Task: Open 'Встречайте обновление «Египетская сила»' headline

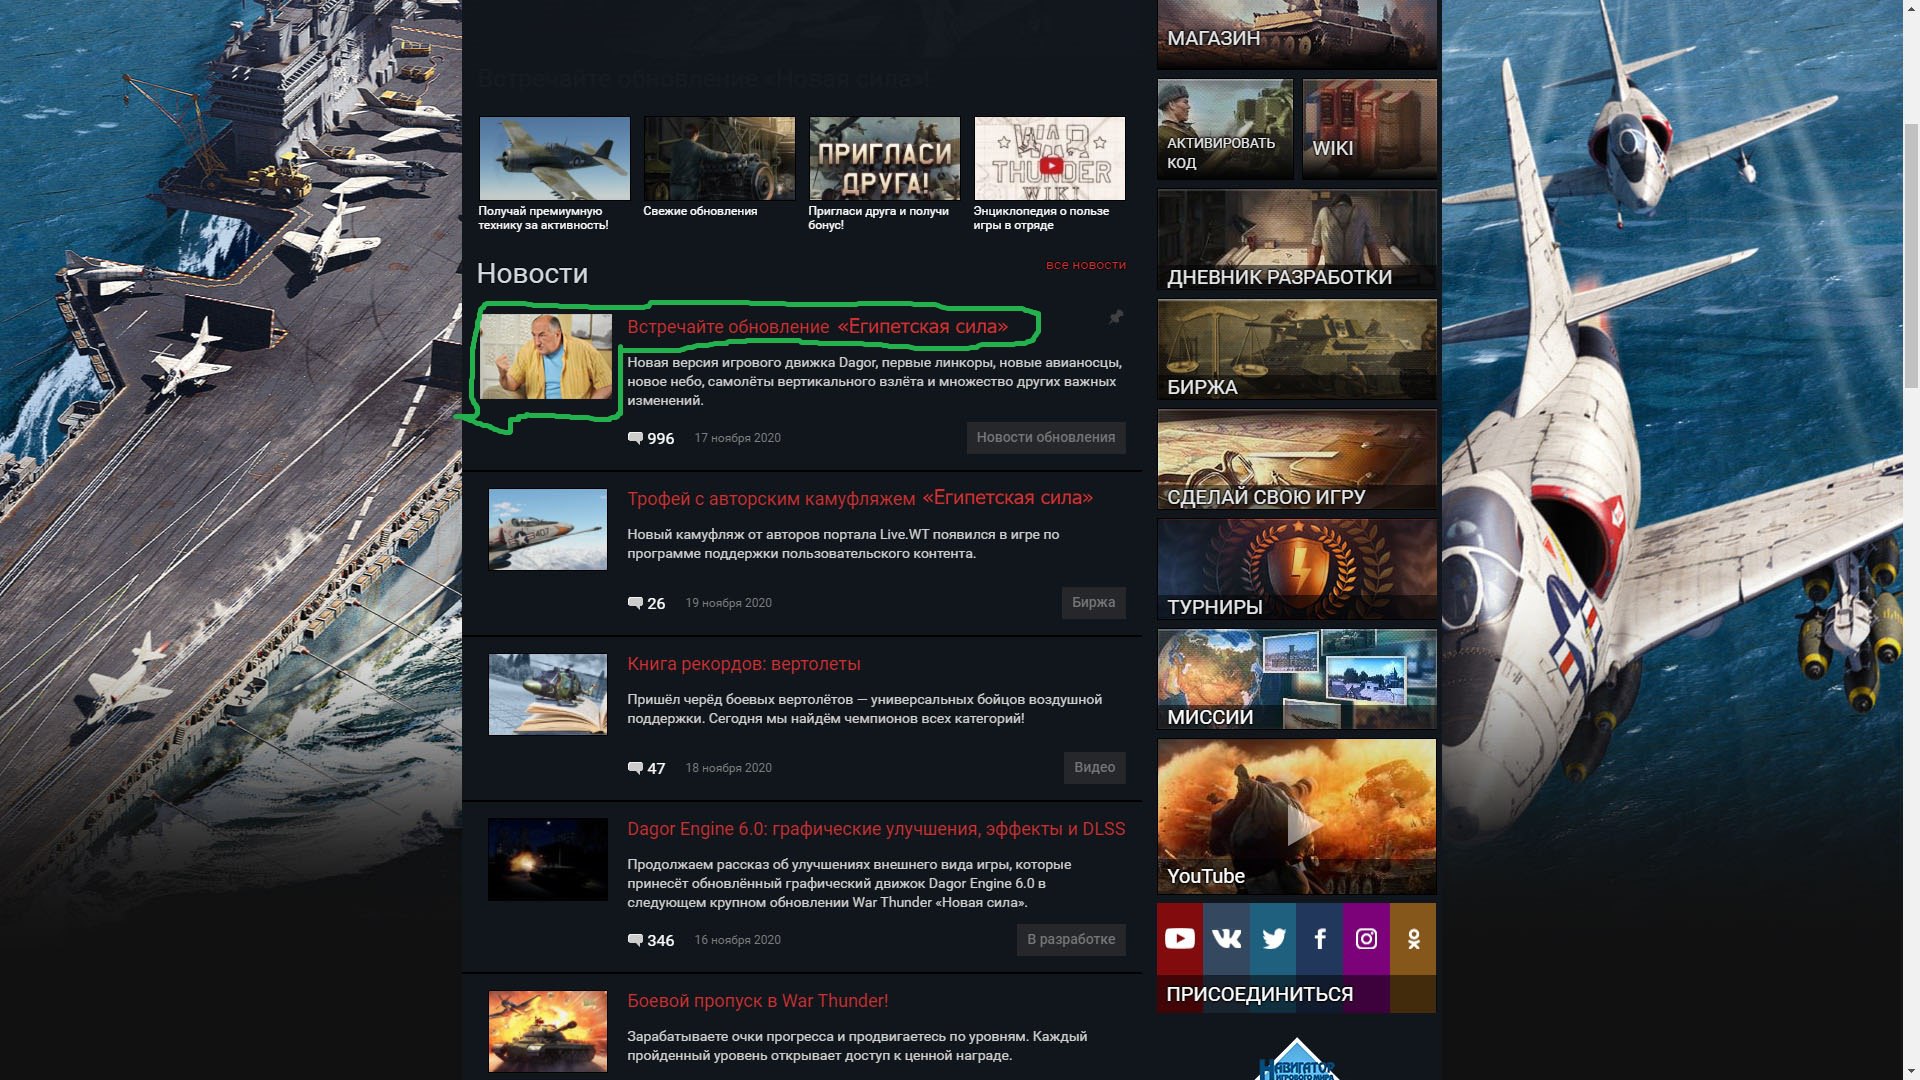Action: 818,327
